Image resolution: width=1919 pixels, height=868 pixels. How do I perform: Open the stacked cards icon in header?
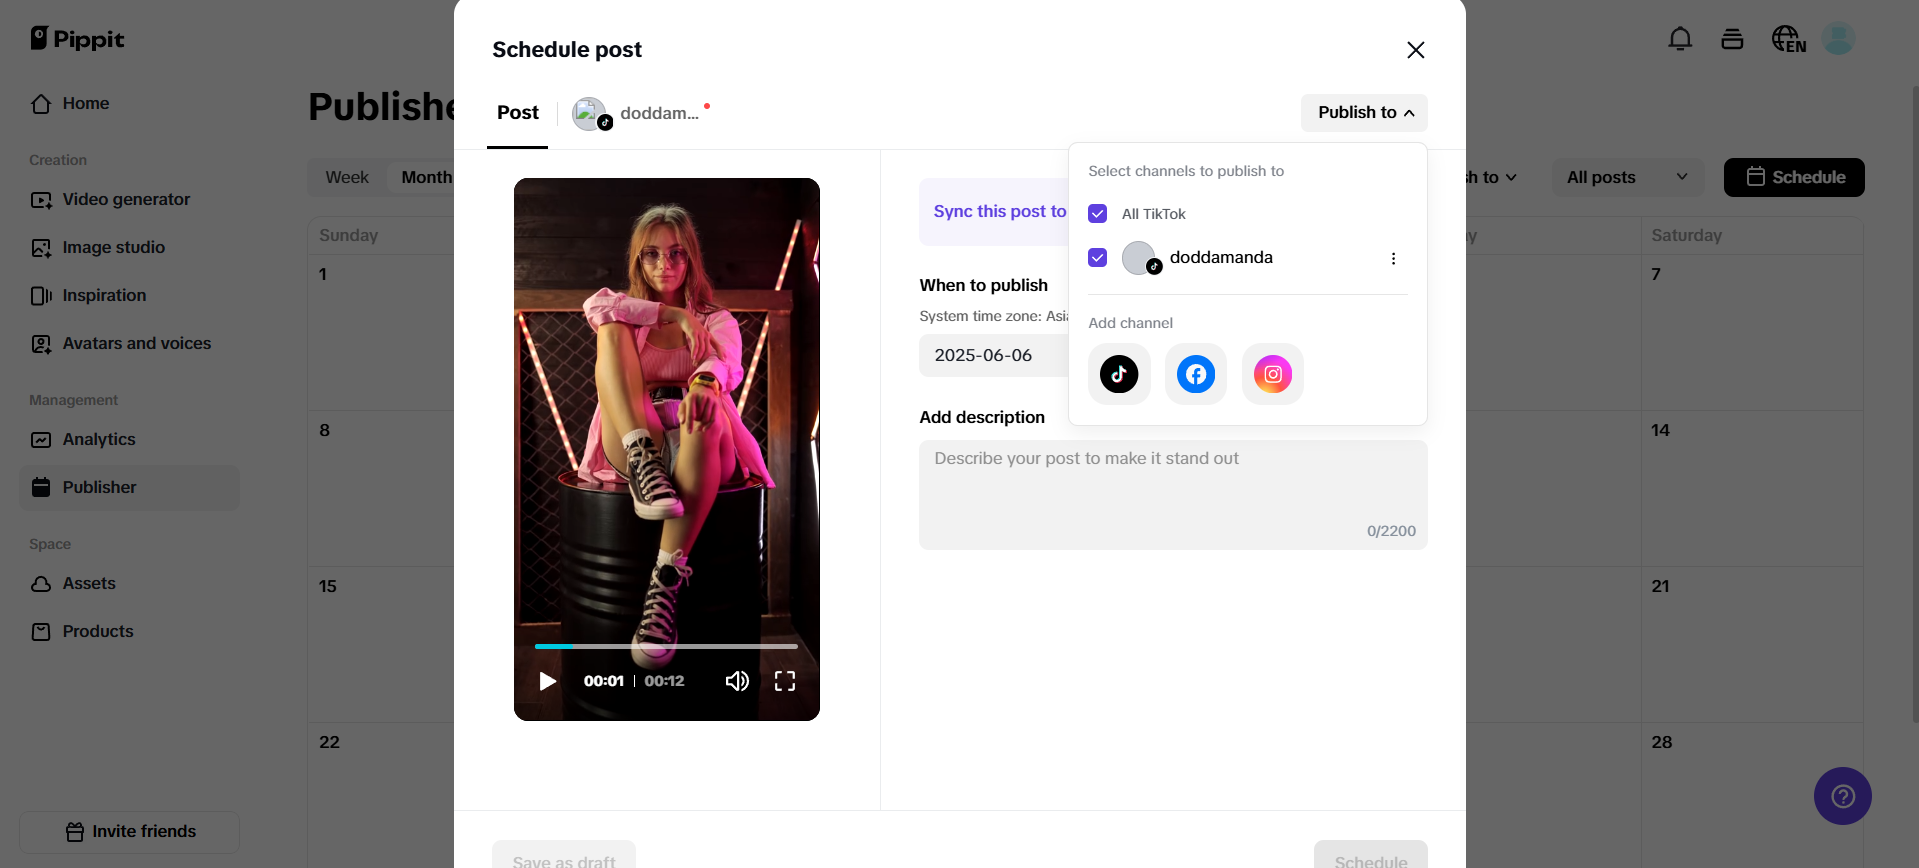click(x=1732, y=39)
